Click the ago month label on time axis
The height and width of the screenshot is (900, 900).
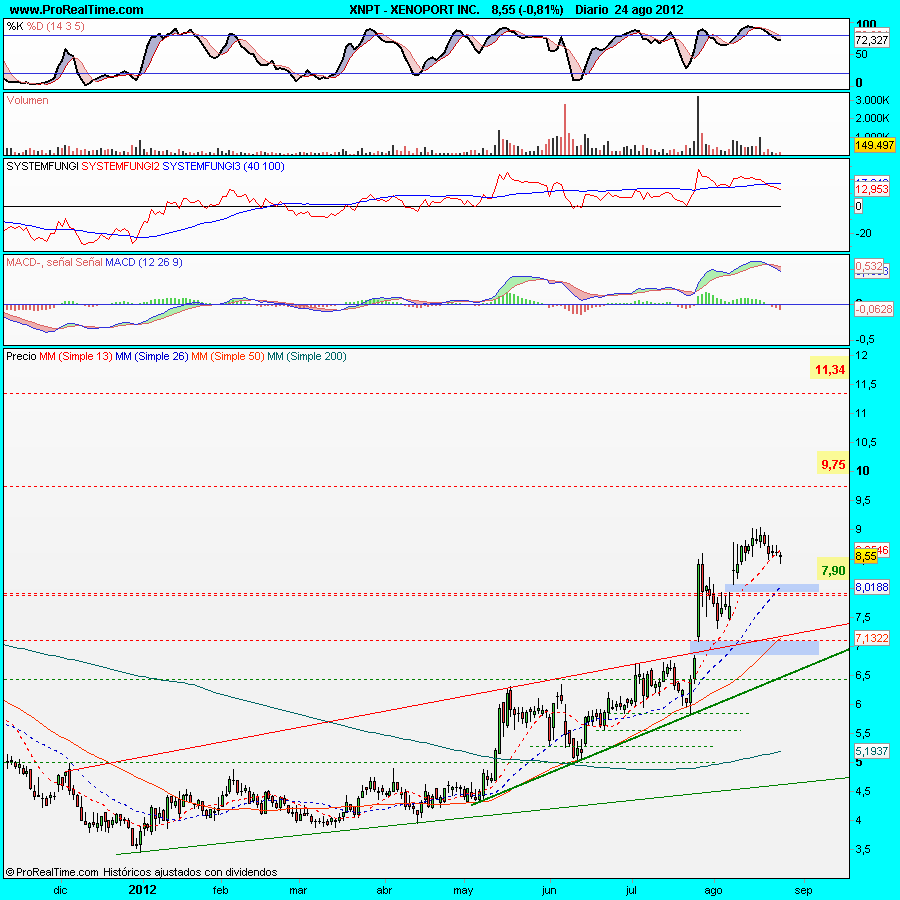click(x=713, y=891)
